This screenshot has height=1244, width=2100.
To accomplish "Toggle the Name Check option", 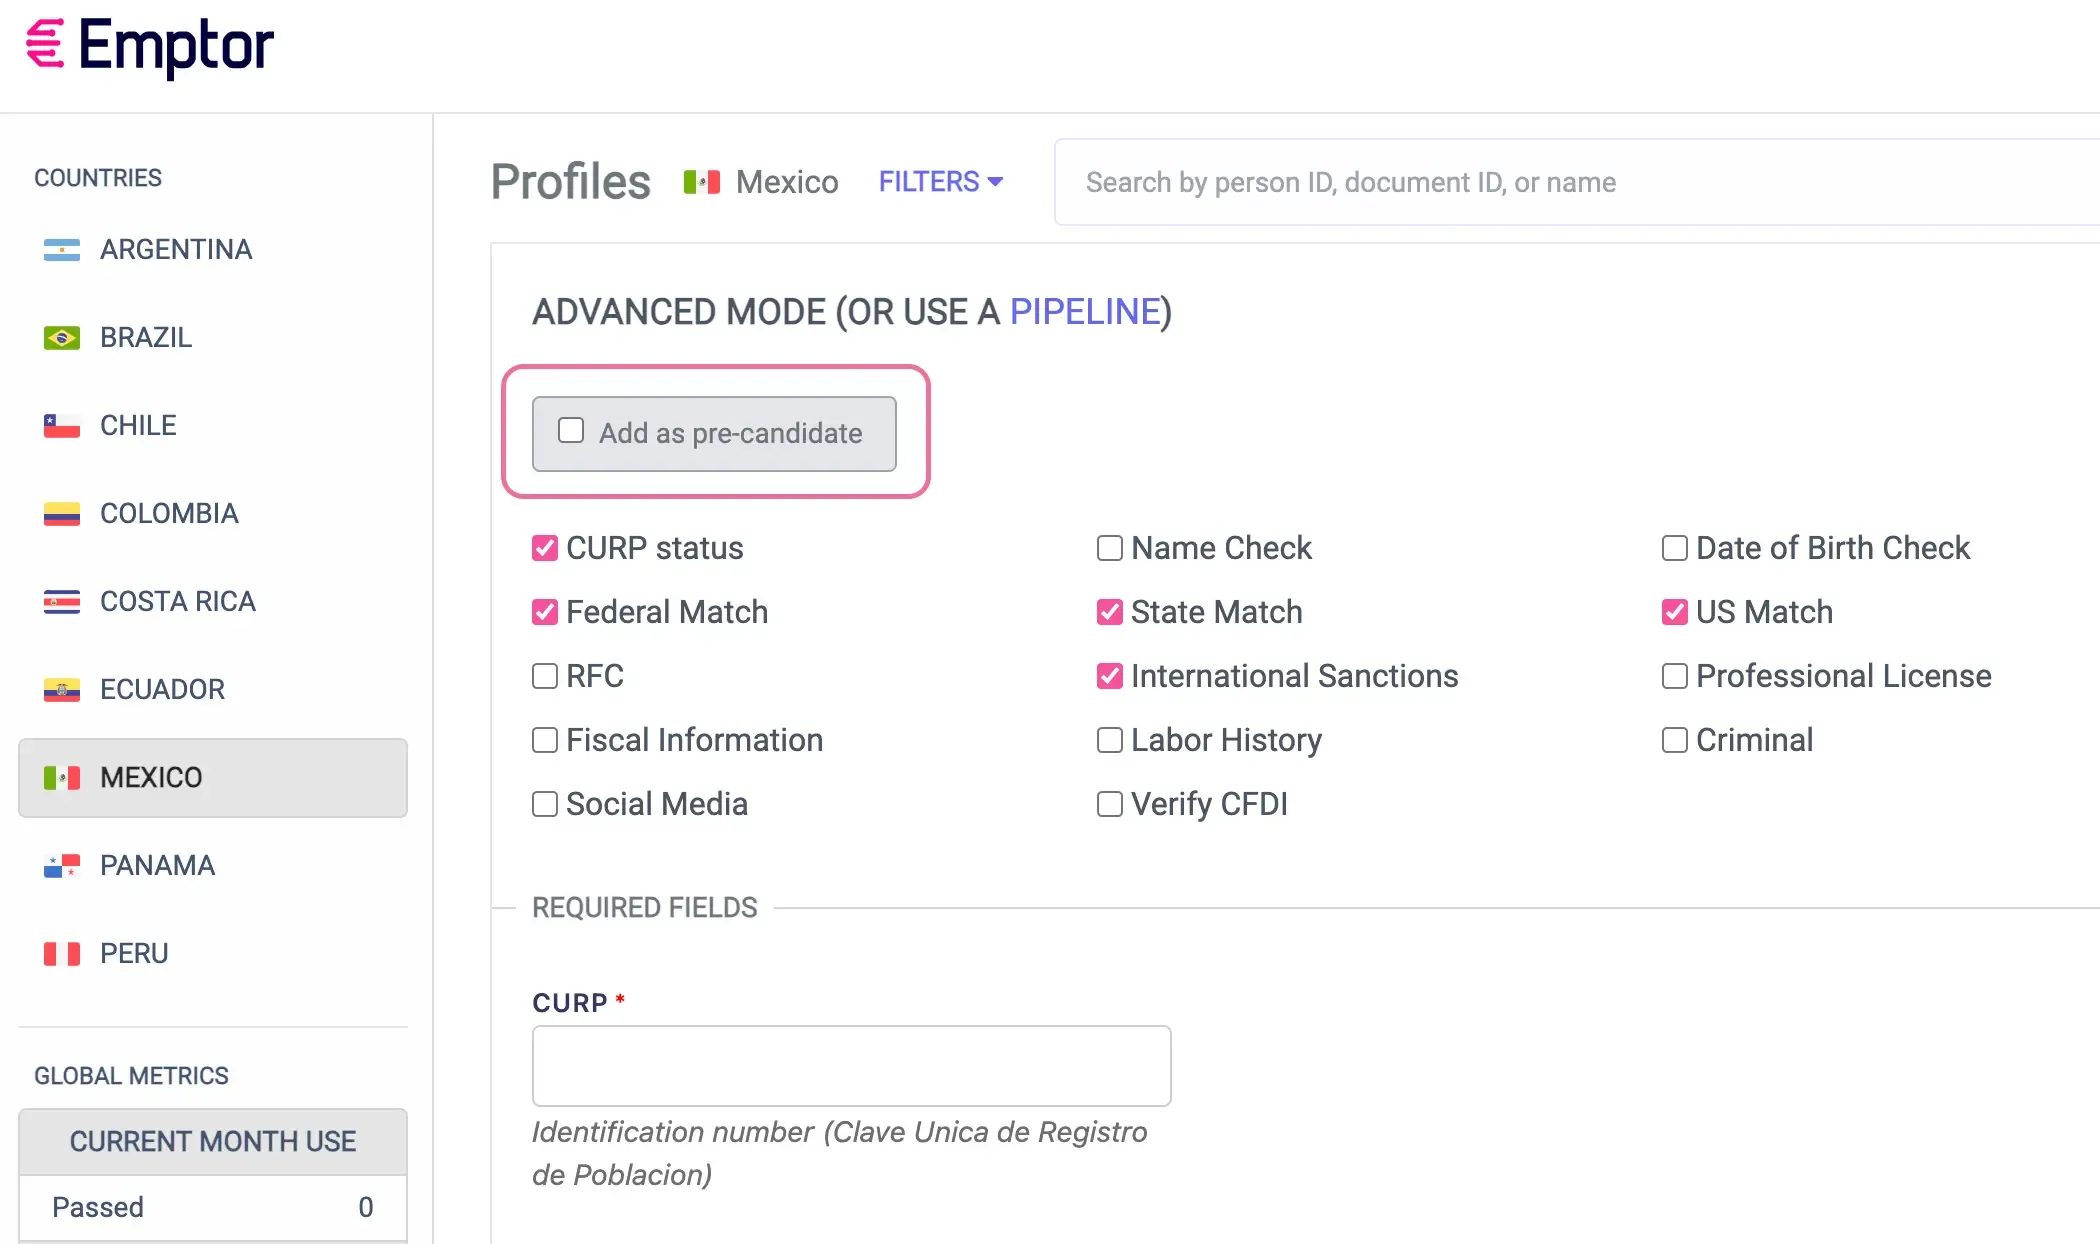I will point(1109,548).
